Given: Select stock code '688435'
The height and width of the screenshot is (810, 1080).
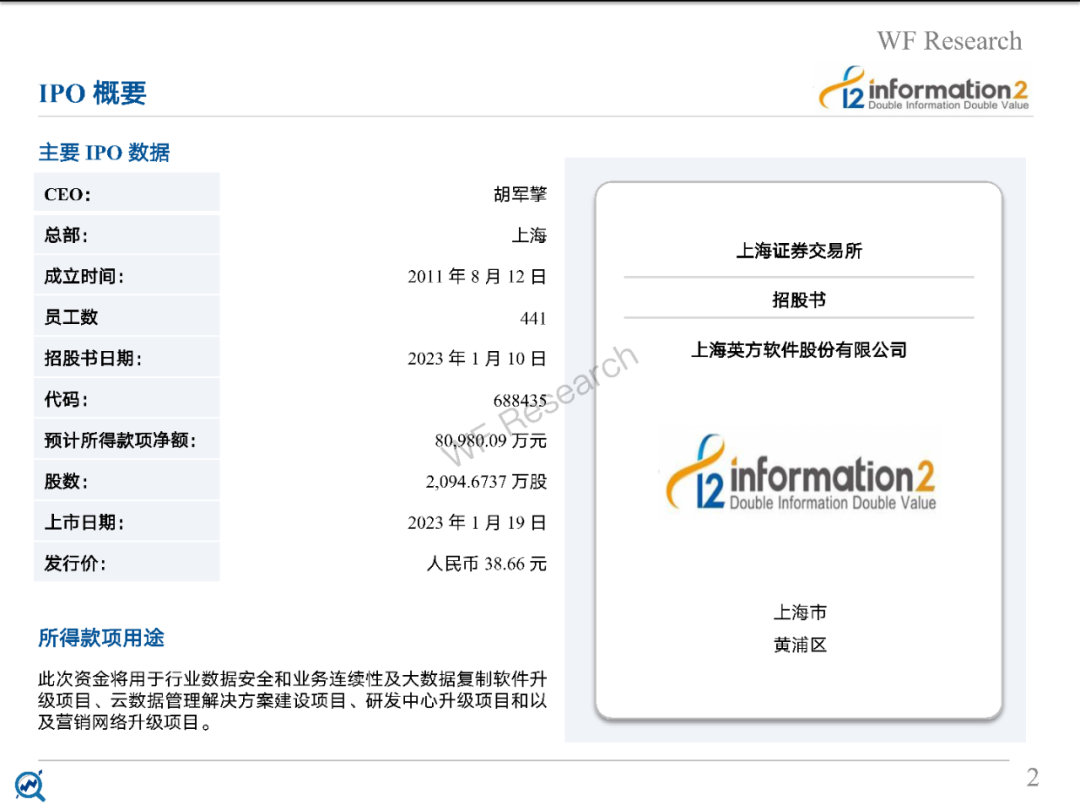Looking at the screenshot, I should 520,400.
